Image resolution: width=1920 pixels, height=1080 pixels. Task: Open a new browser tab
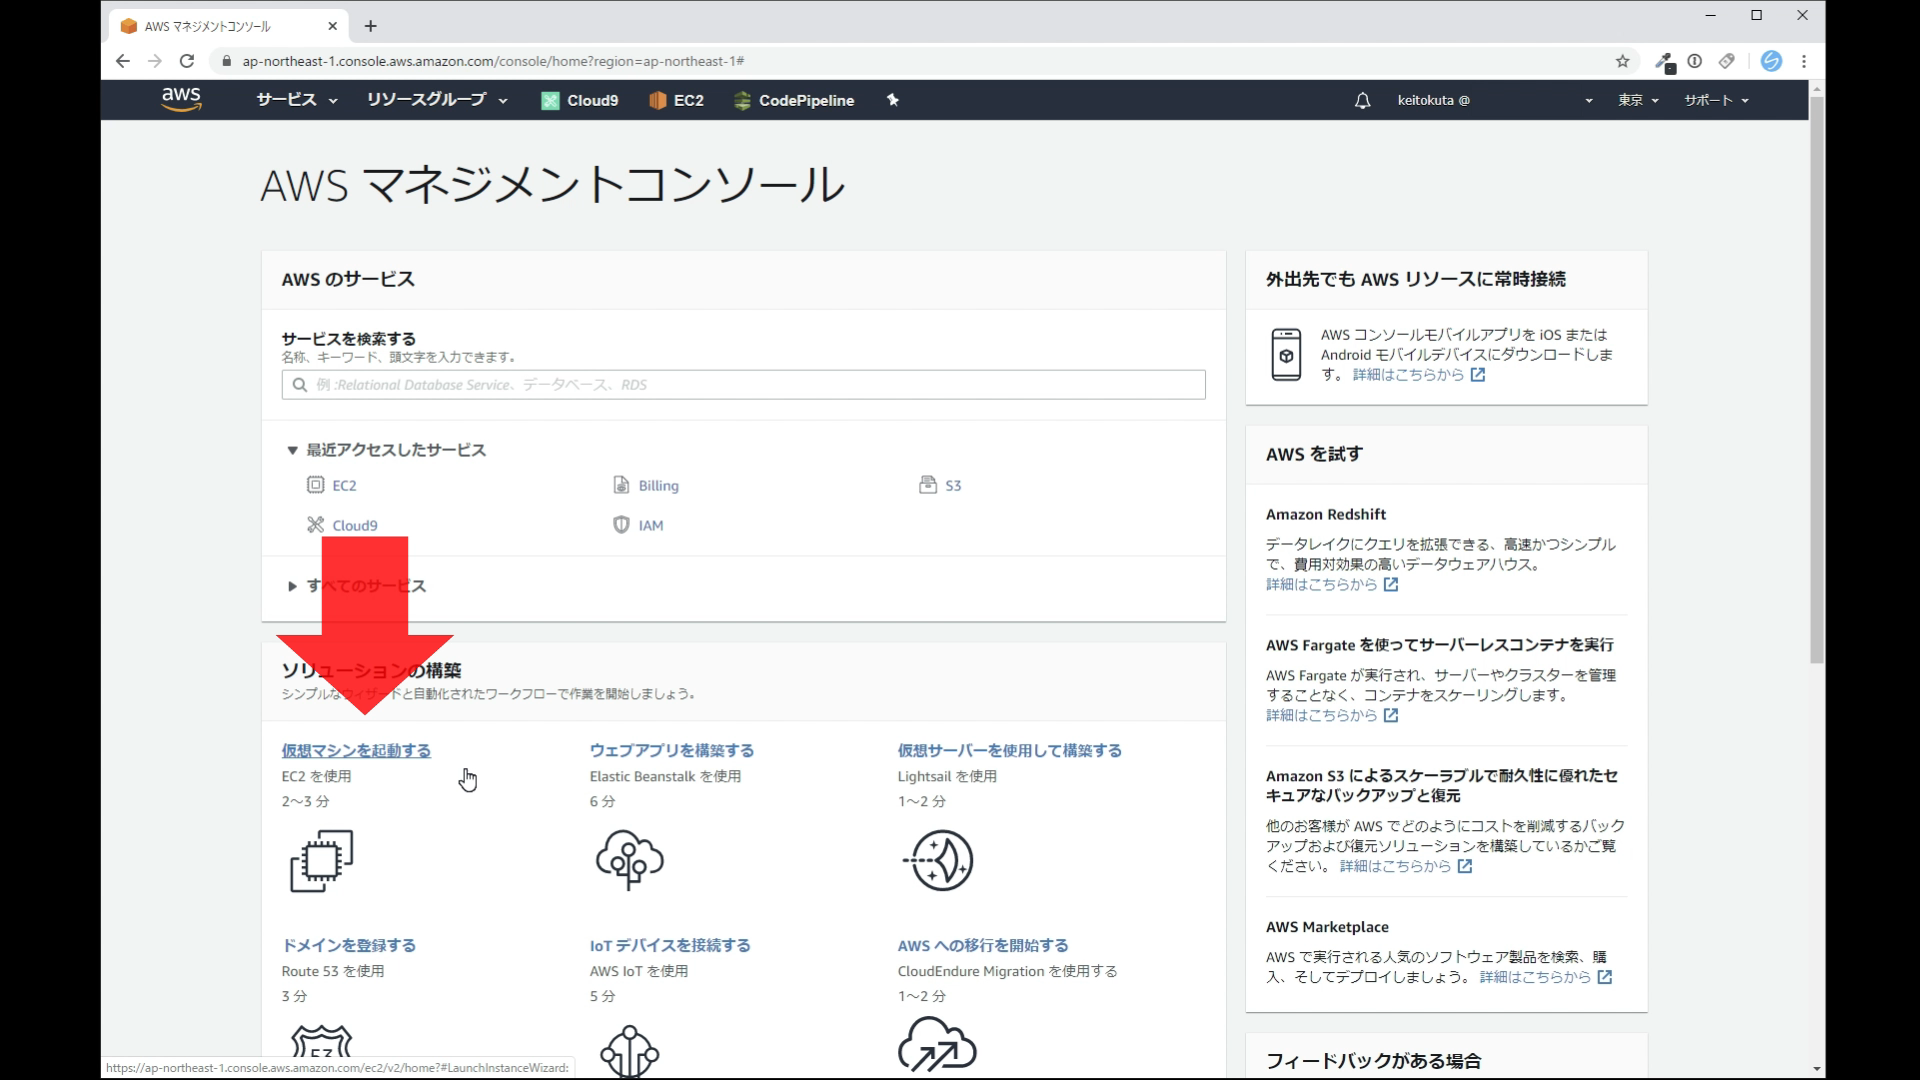click(x=370, y=26)
